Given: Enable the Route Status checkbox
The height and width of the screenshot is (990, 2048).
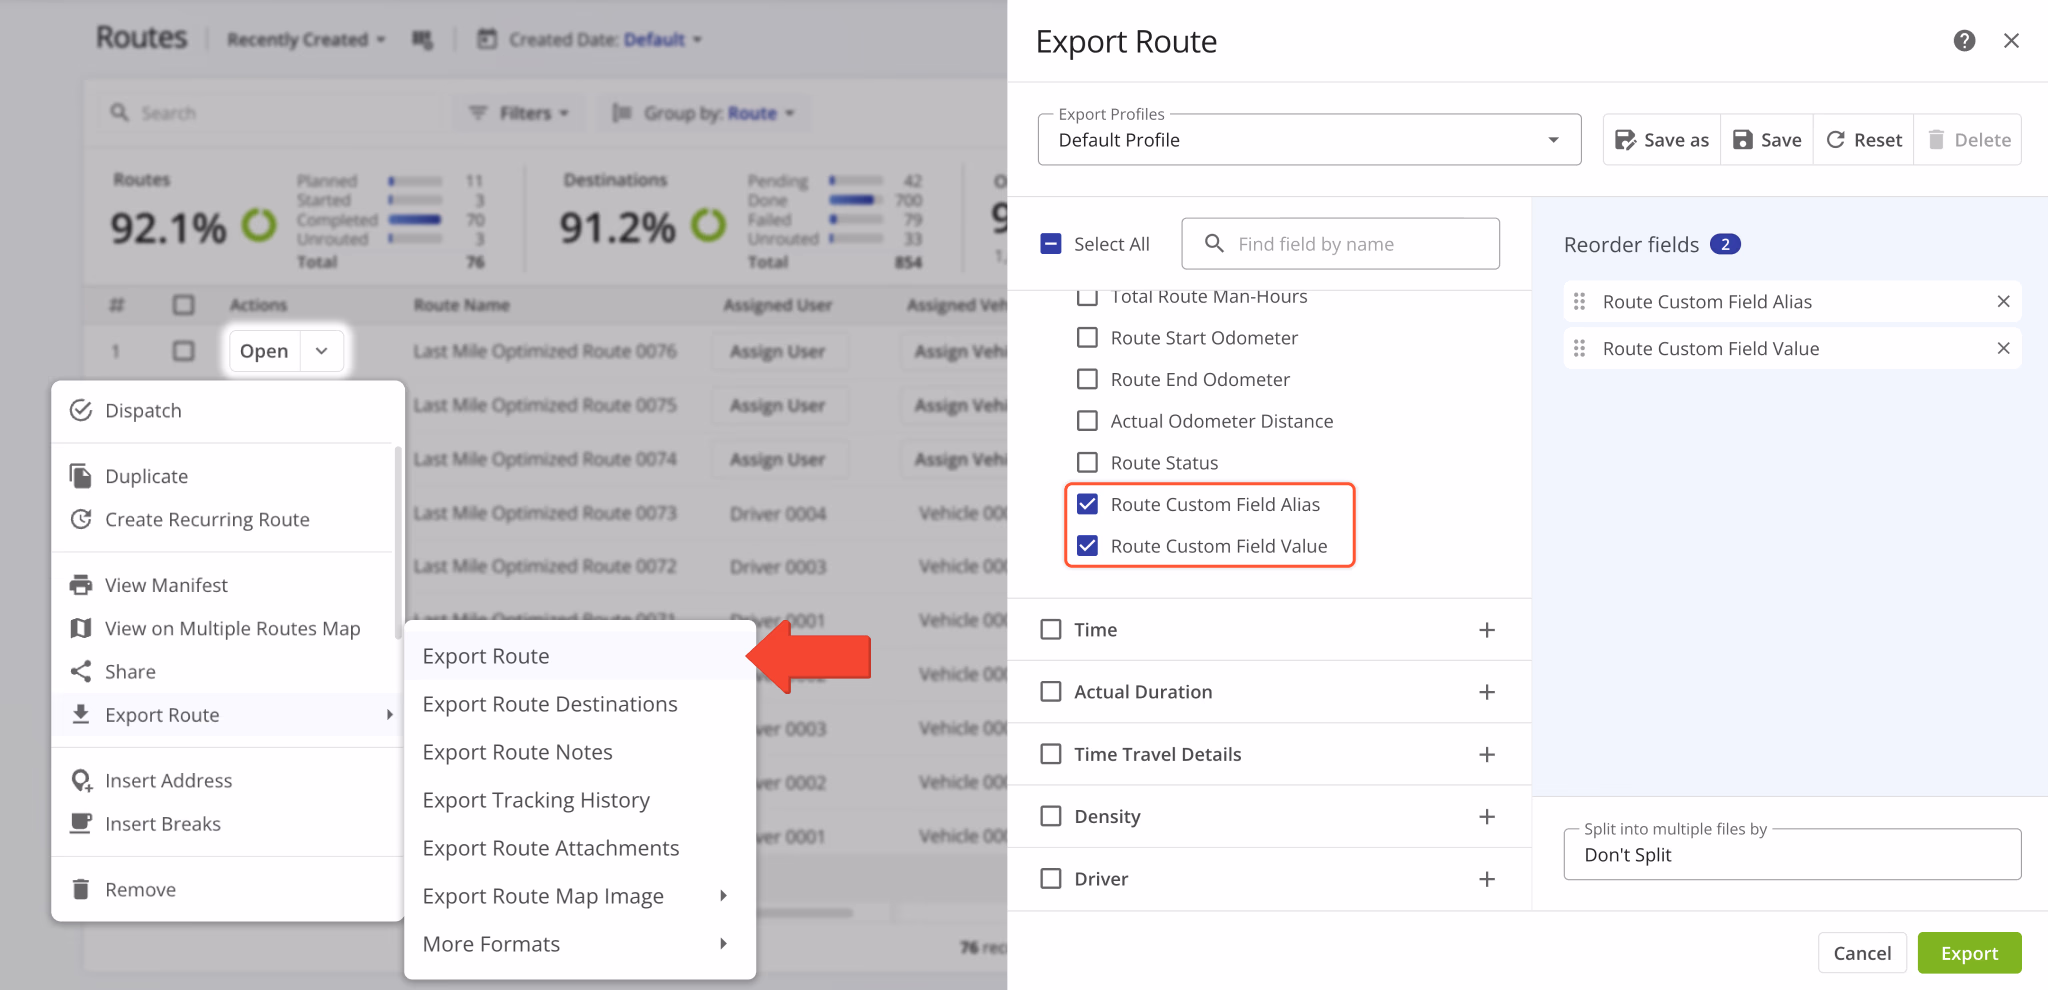Looking at the screenshot, I should pyautogui.click(x=1087, y=462).
